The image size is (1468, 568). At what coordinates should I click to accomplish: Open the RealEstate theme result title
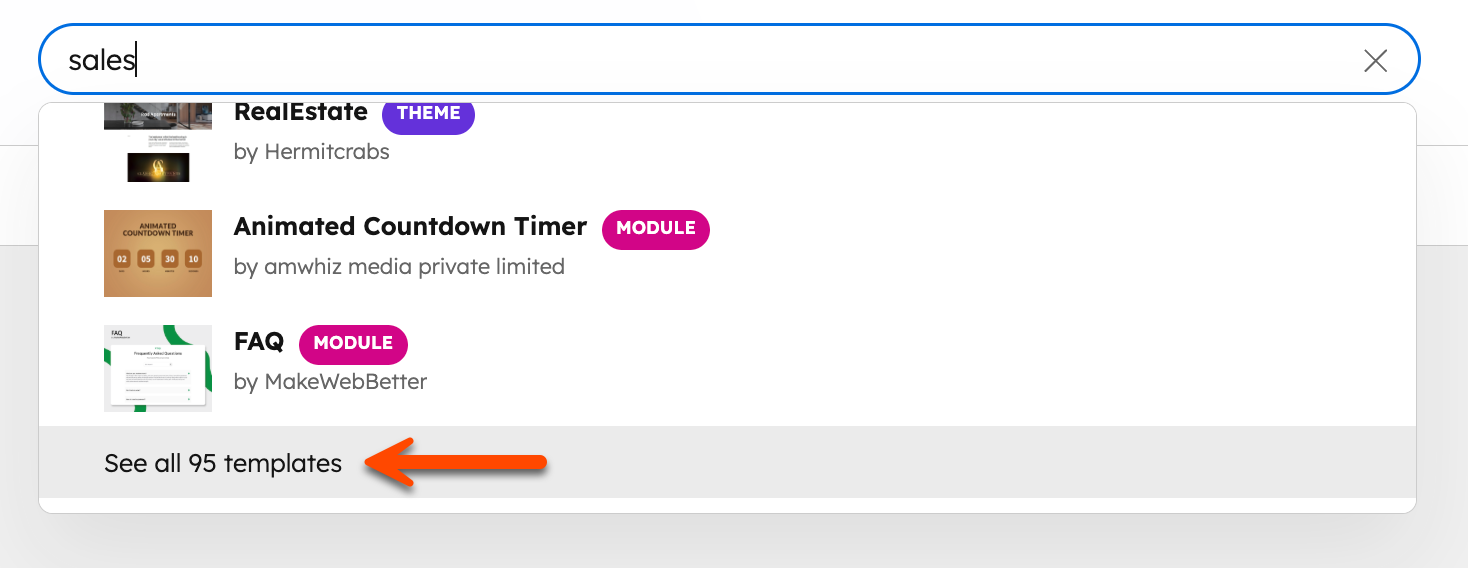pyautogui.click(x=301, y=112)
